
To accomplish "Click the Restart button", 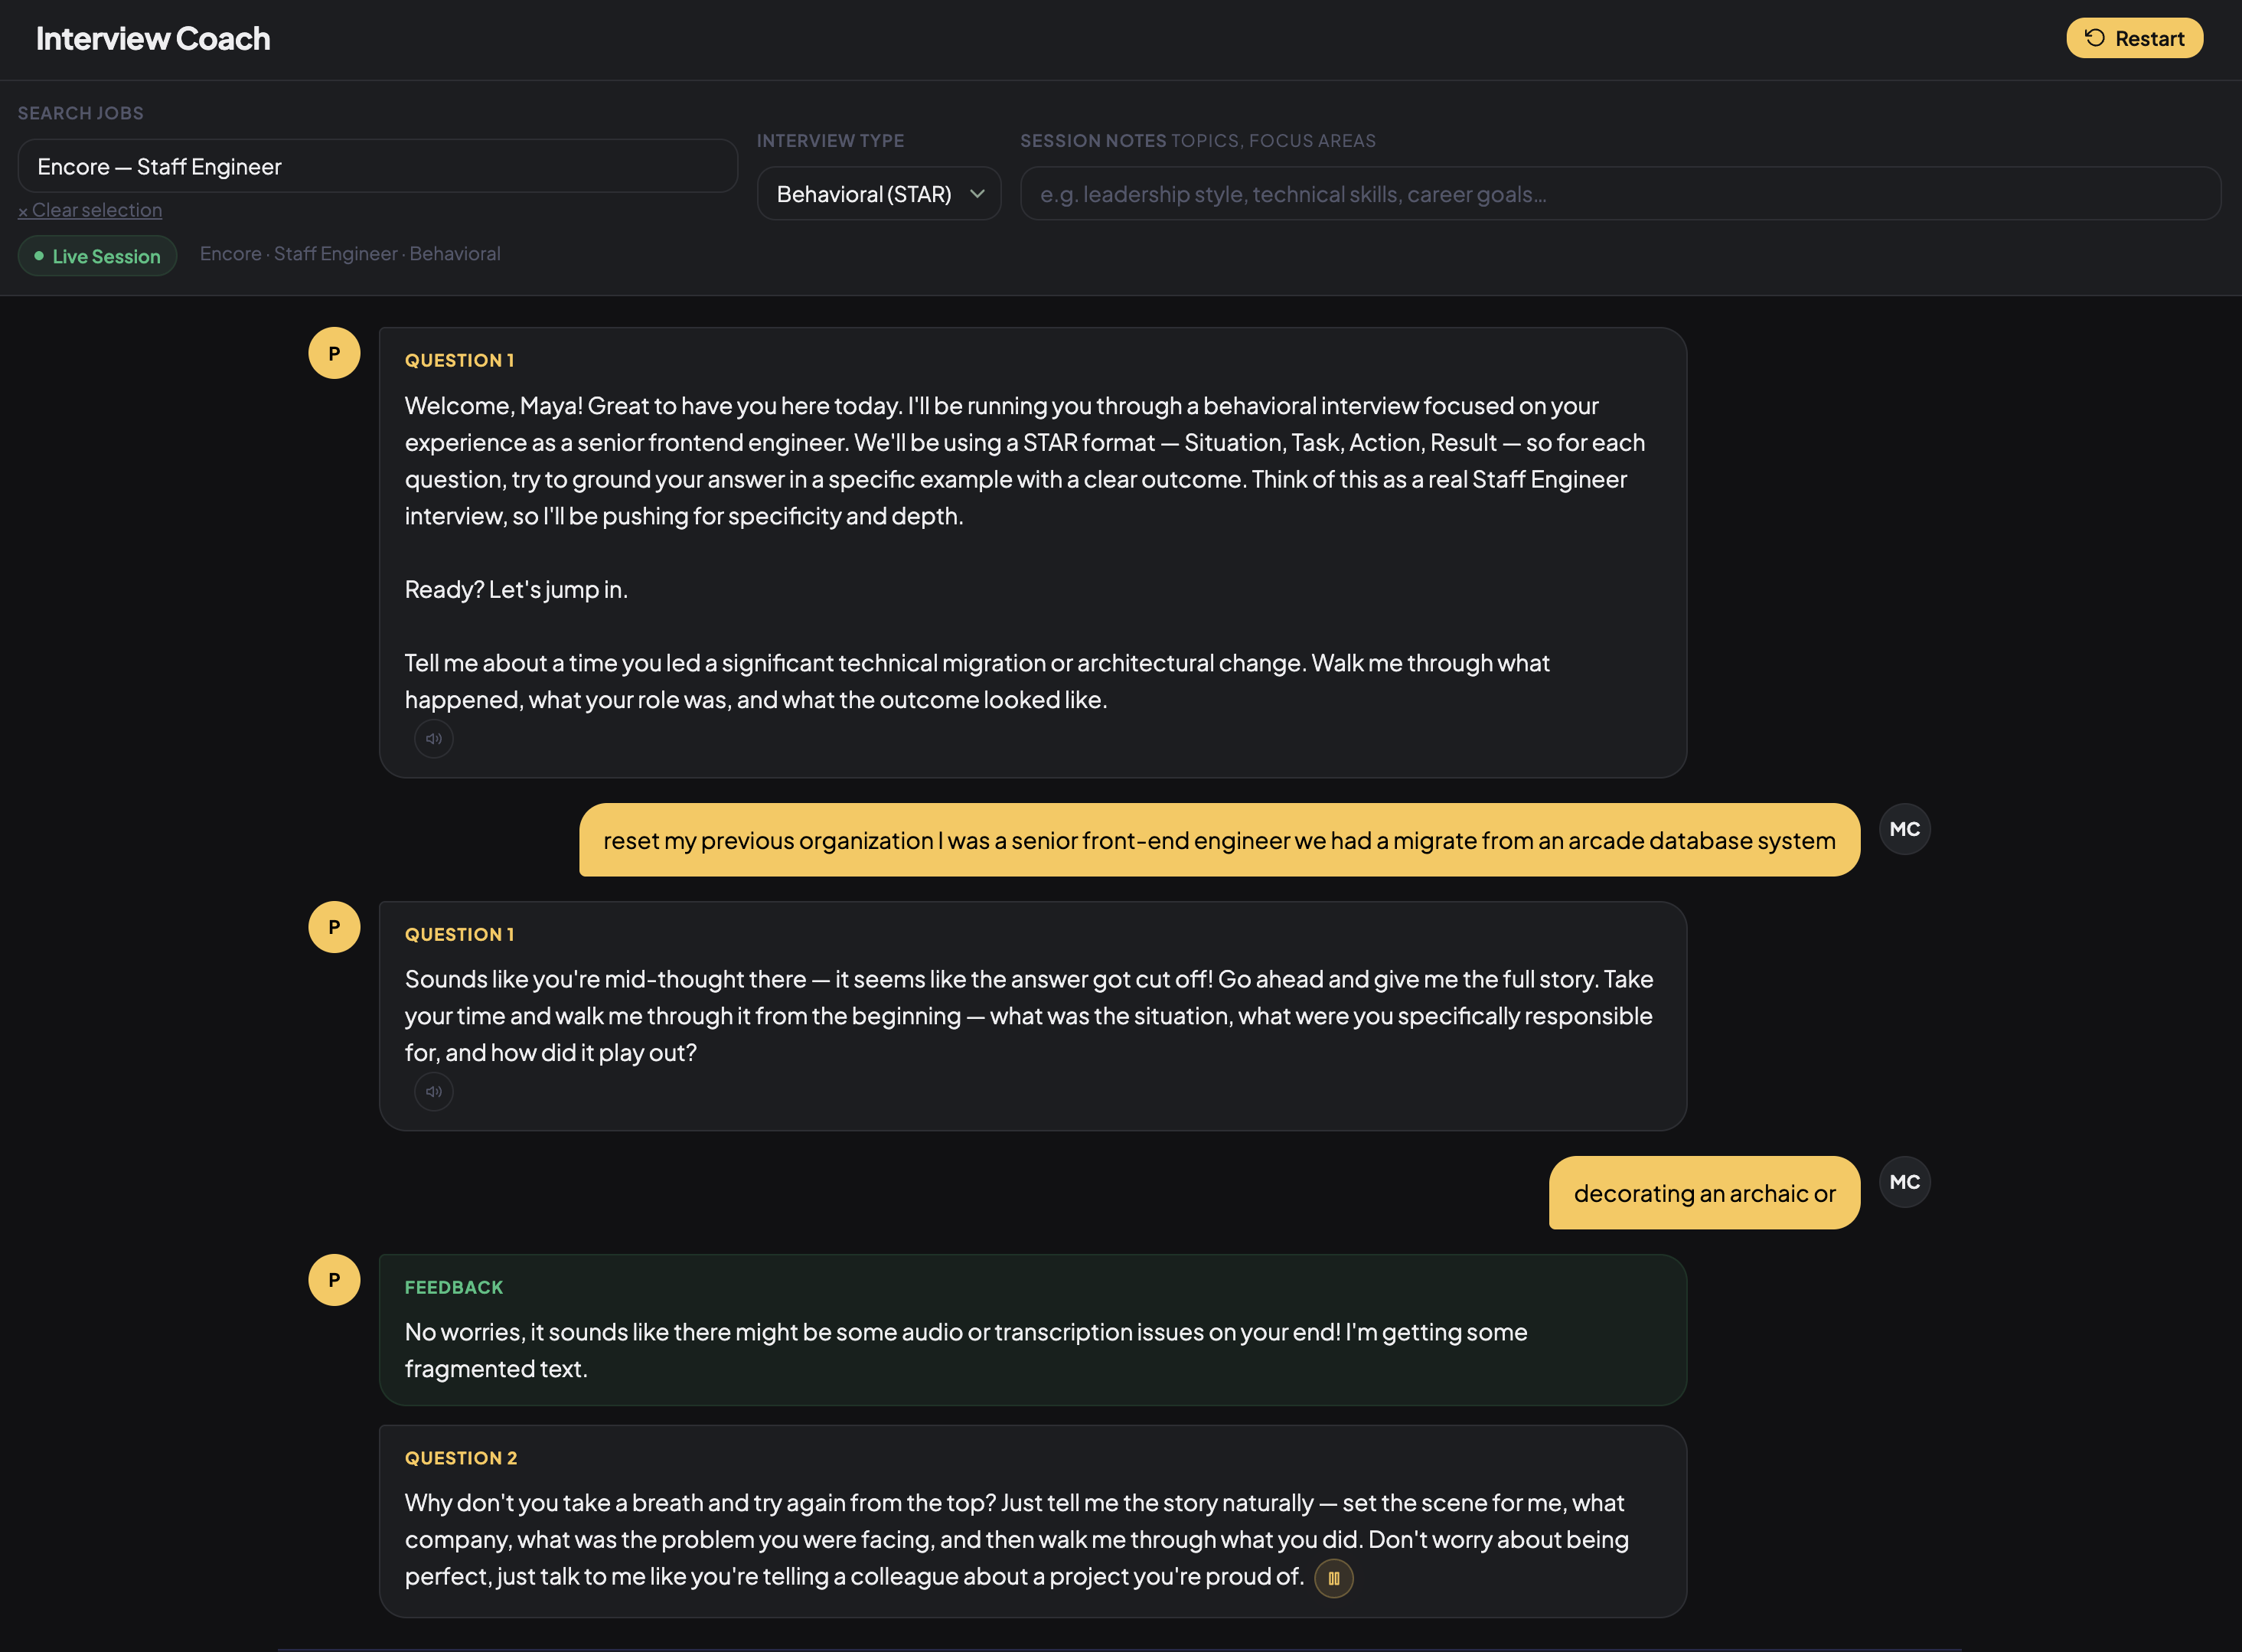I will coord(2134,38).
